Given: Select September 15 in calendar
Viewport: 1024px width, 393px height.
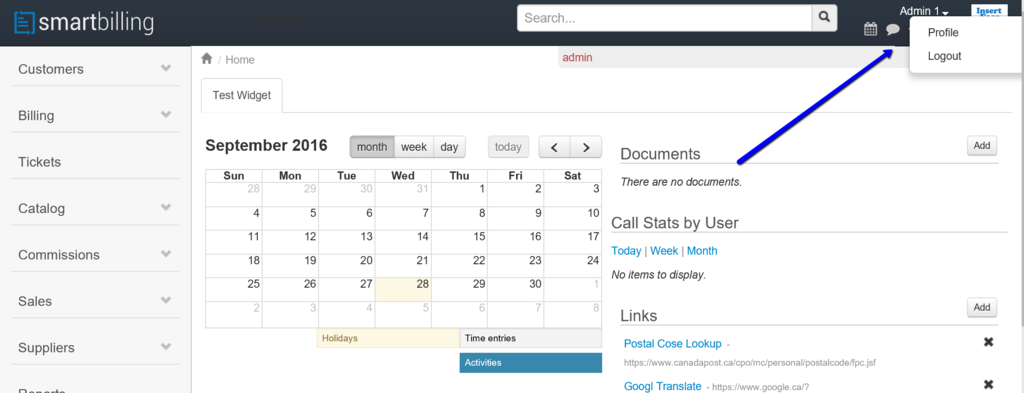Looking at the screenshot, I should 460,243.
